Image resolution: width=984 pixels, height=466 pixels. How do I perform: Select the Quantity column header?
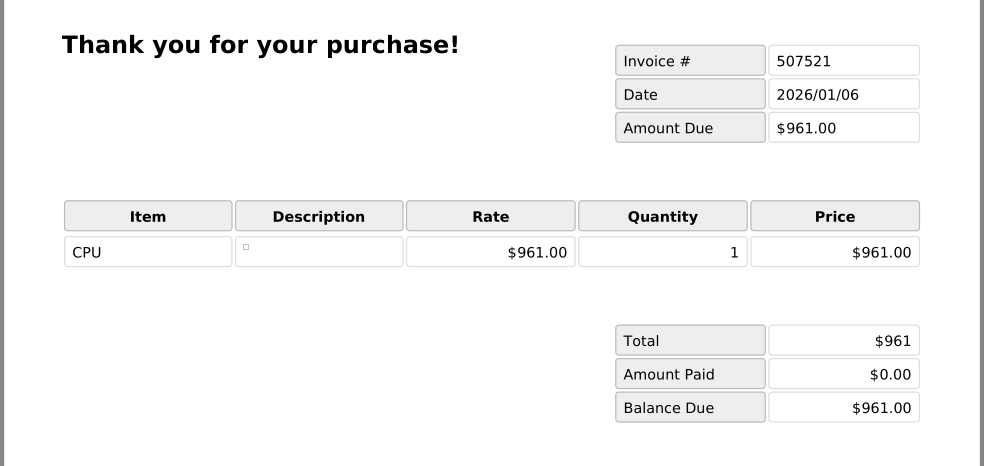pos(663,216)
